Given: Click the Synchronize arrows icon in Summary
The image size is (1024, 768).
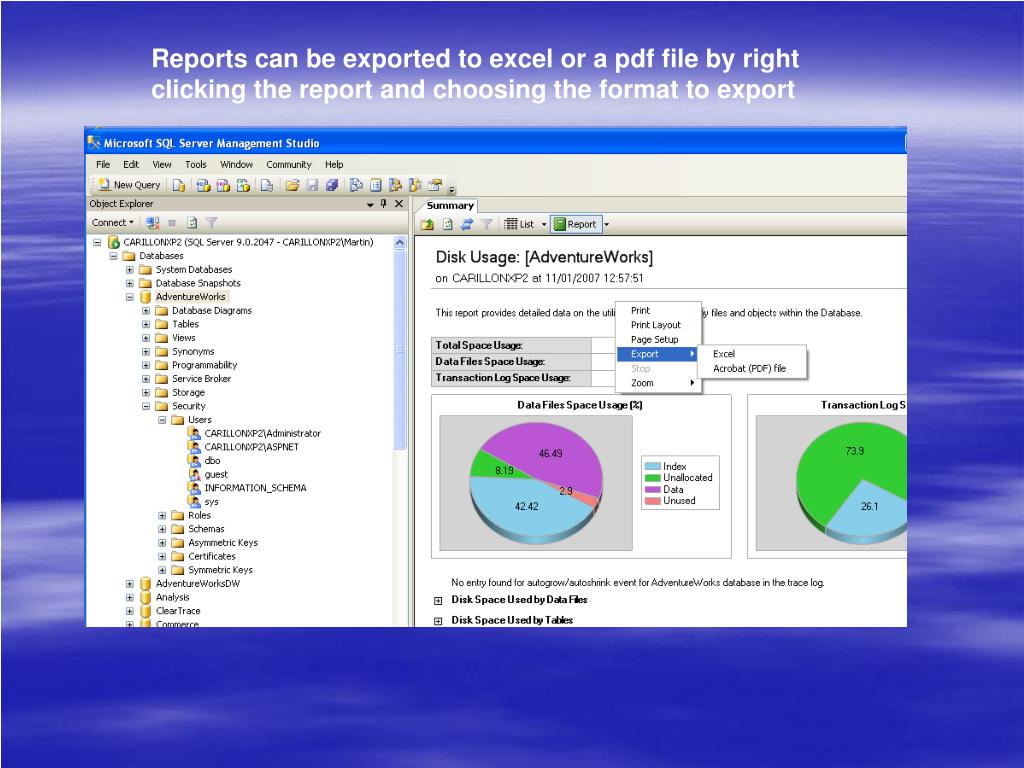Looking at the screenshot, I should tap(467, 225).
